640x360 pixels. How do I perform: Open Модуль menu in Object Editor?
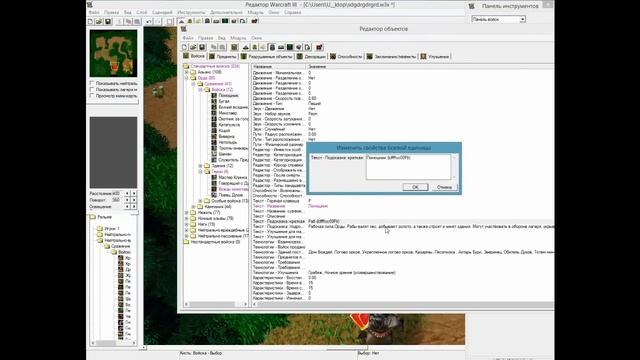[238, 38]
